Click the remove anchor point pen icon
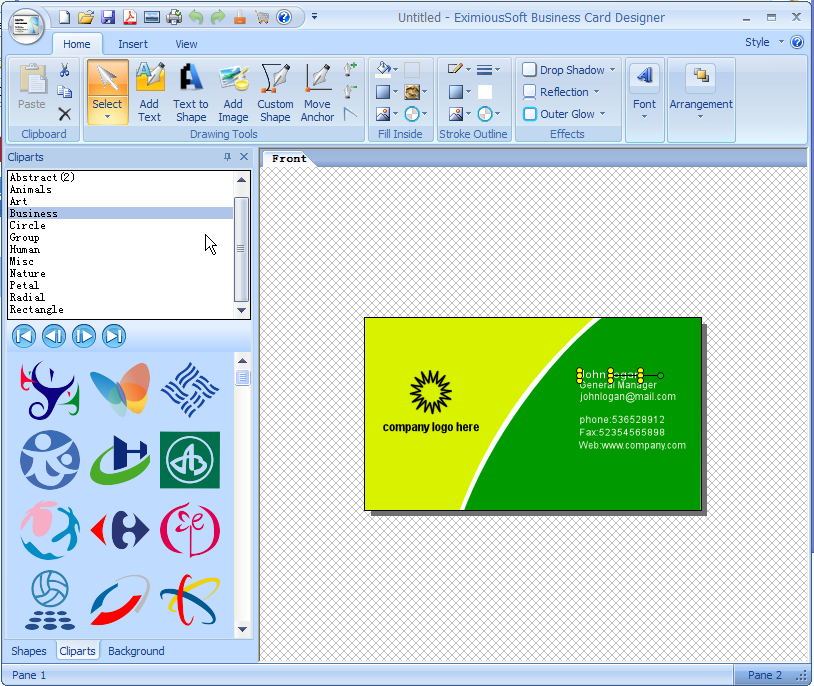The width and height of the screenshot is (814, 686). [x=350, y=91]
